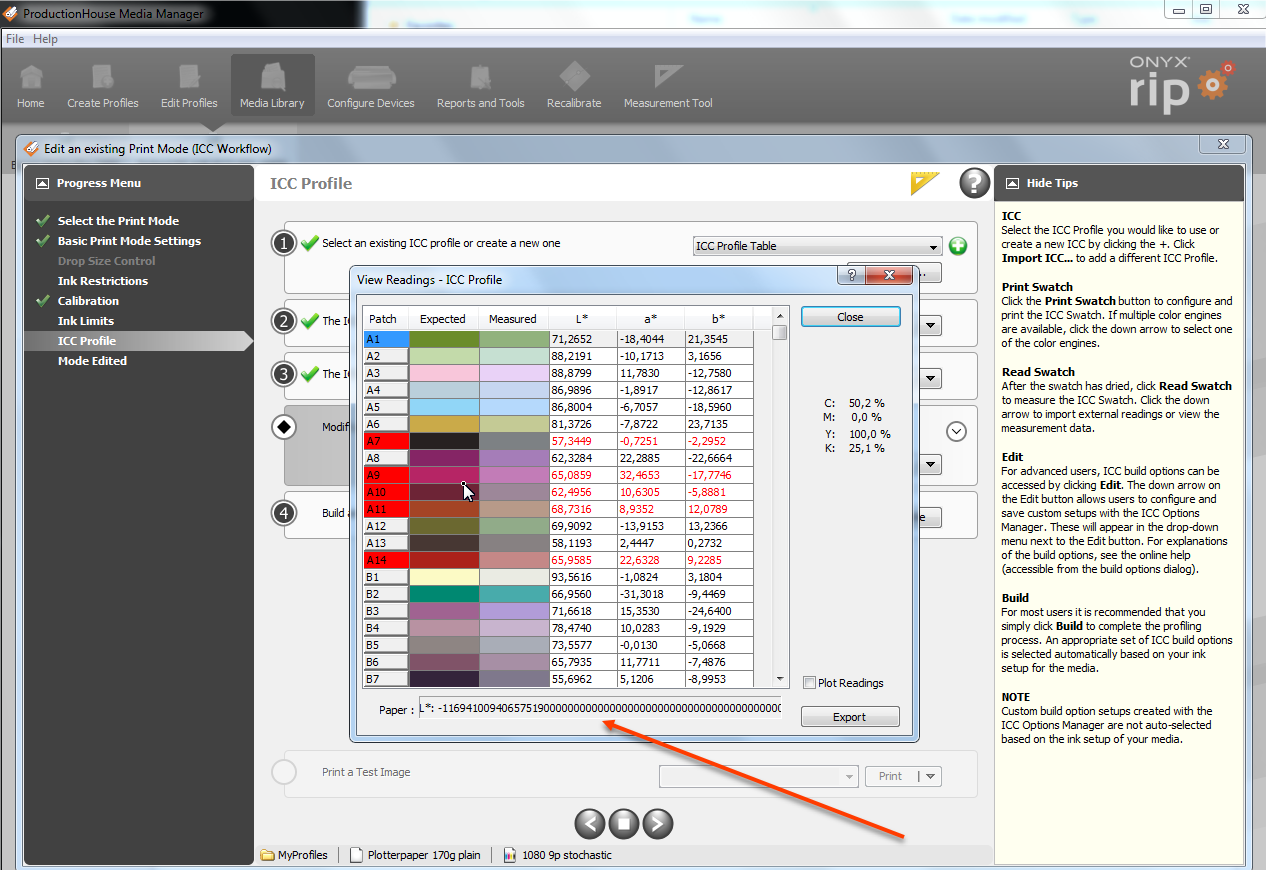Close the View Readings dialog via Close button
This screenshot has width=1266, height=870.
tap(850, 317)
